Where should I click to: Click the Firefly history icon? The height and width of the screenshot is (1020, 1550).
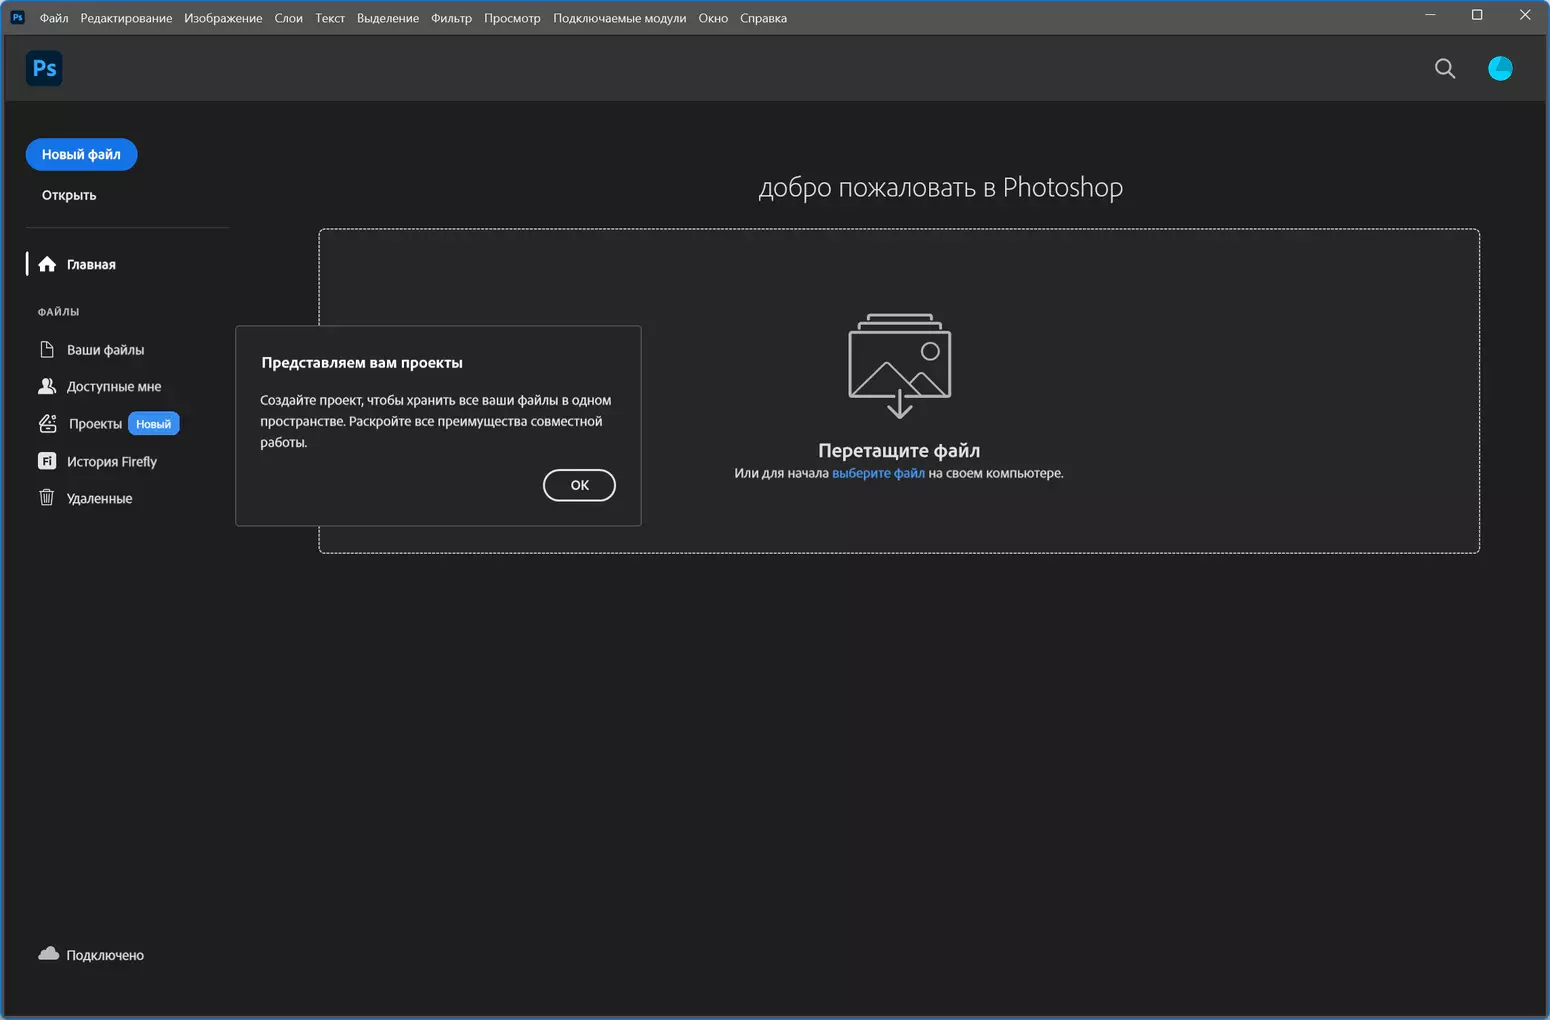point(47,461)
